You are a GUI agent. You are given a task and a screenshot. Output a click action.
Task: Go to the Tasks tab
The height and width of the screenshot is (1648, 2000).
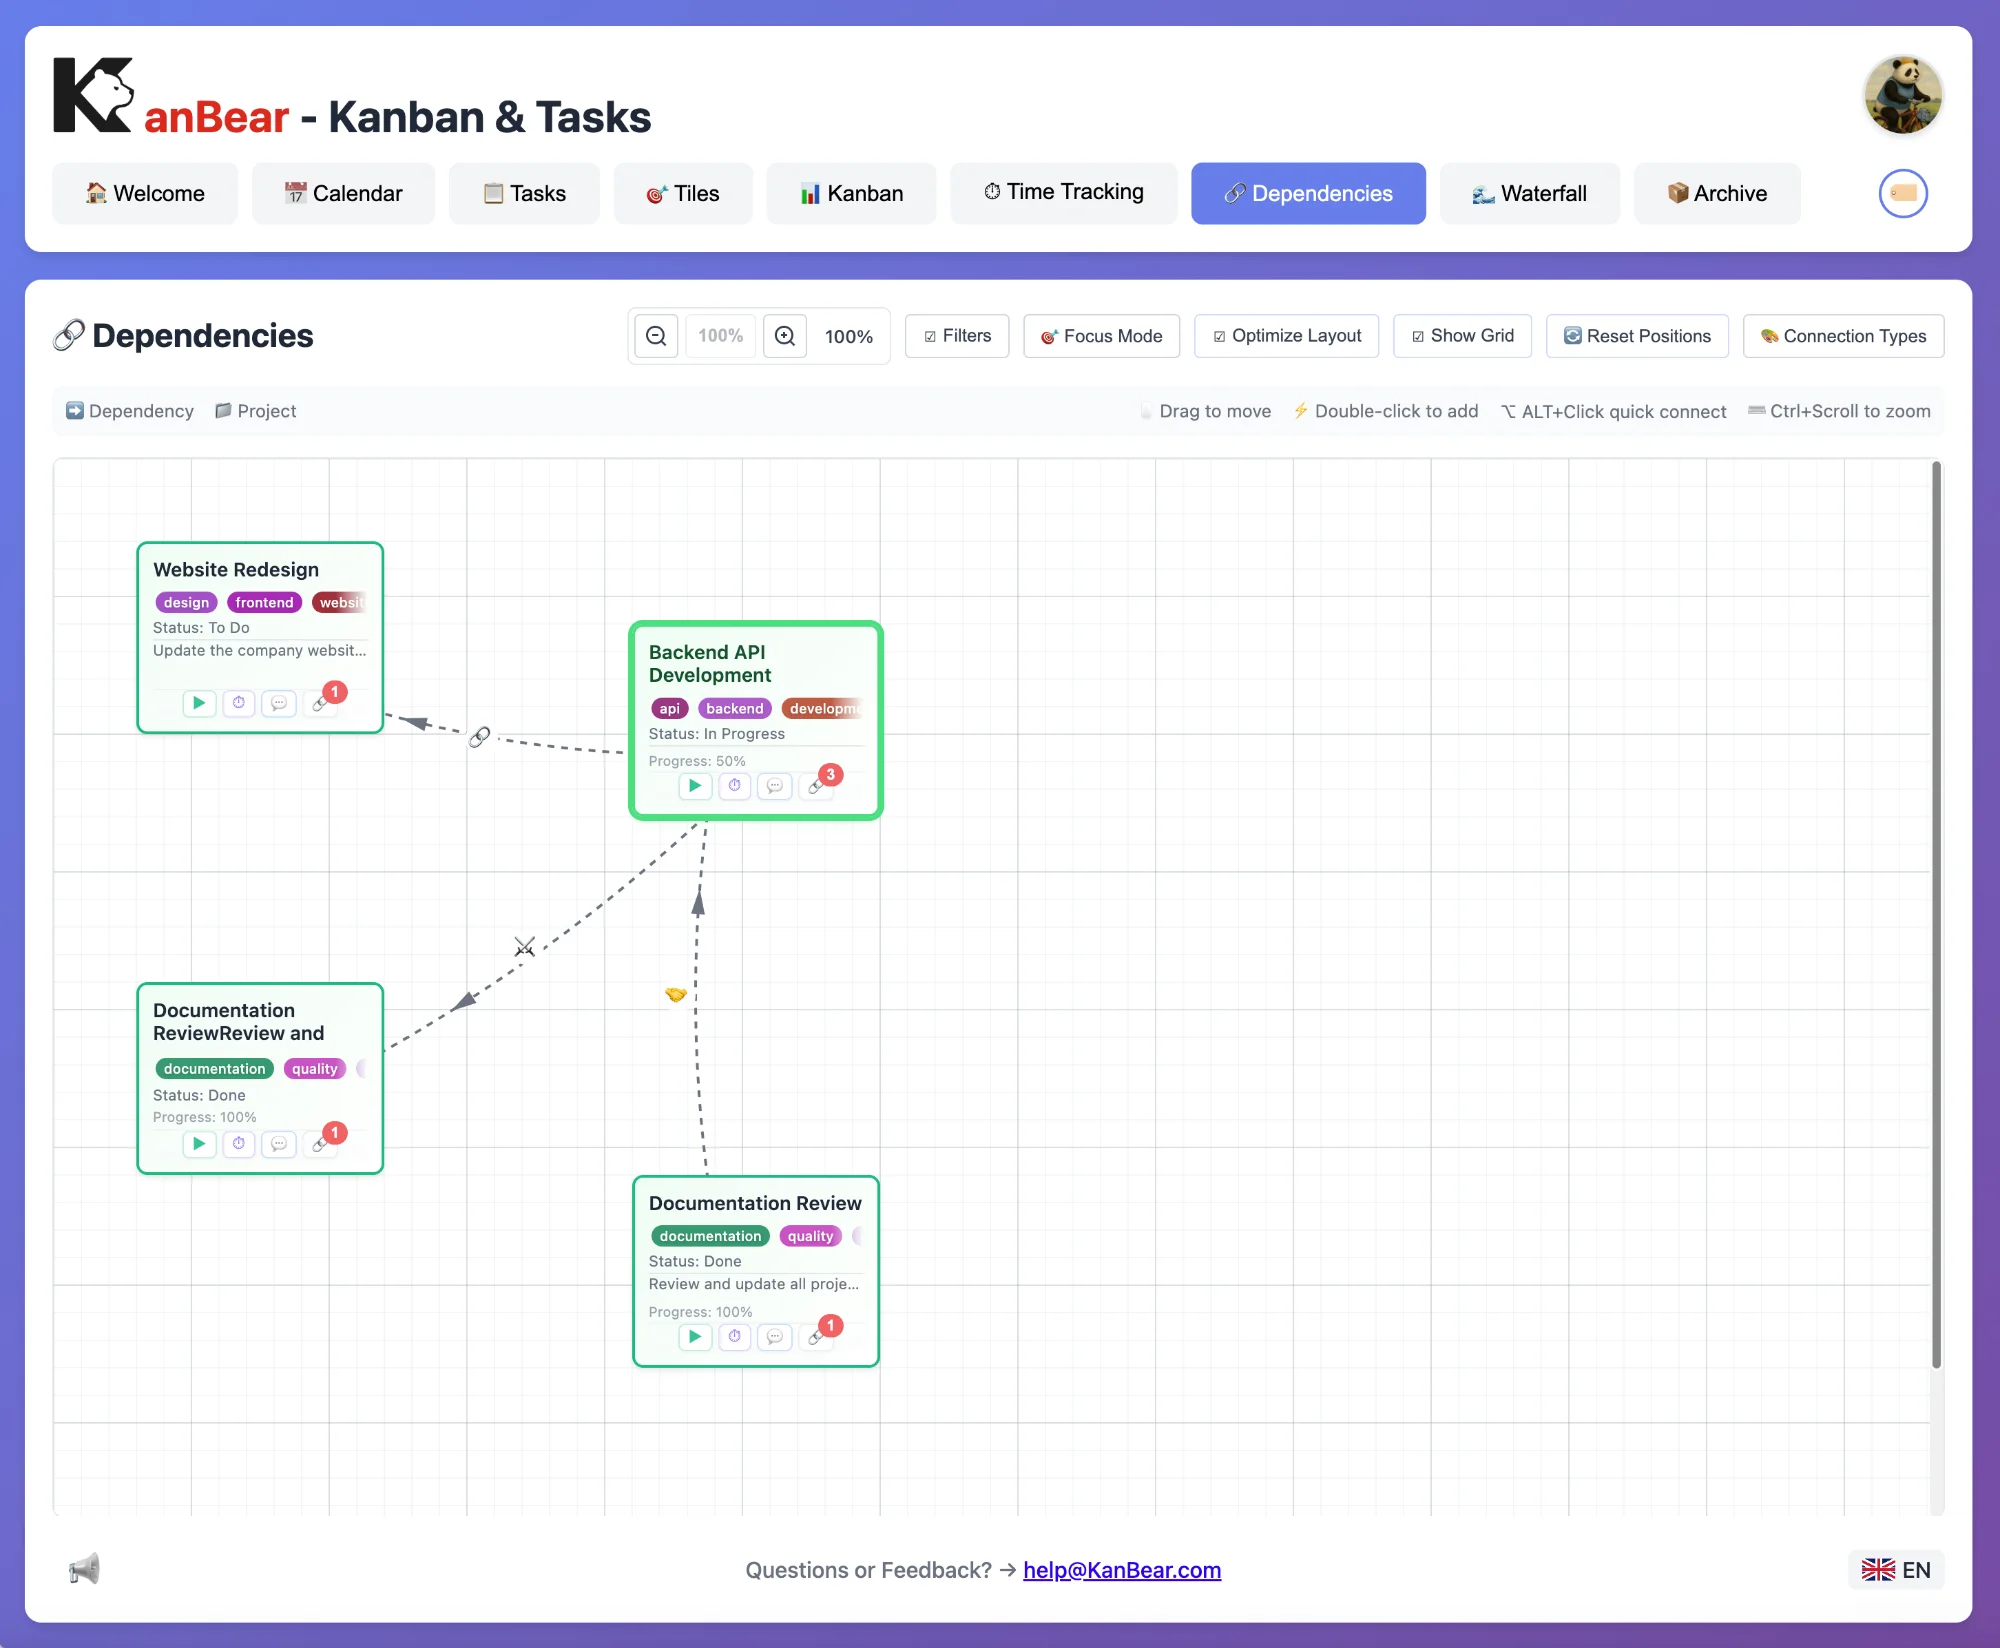pos(524,193)
